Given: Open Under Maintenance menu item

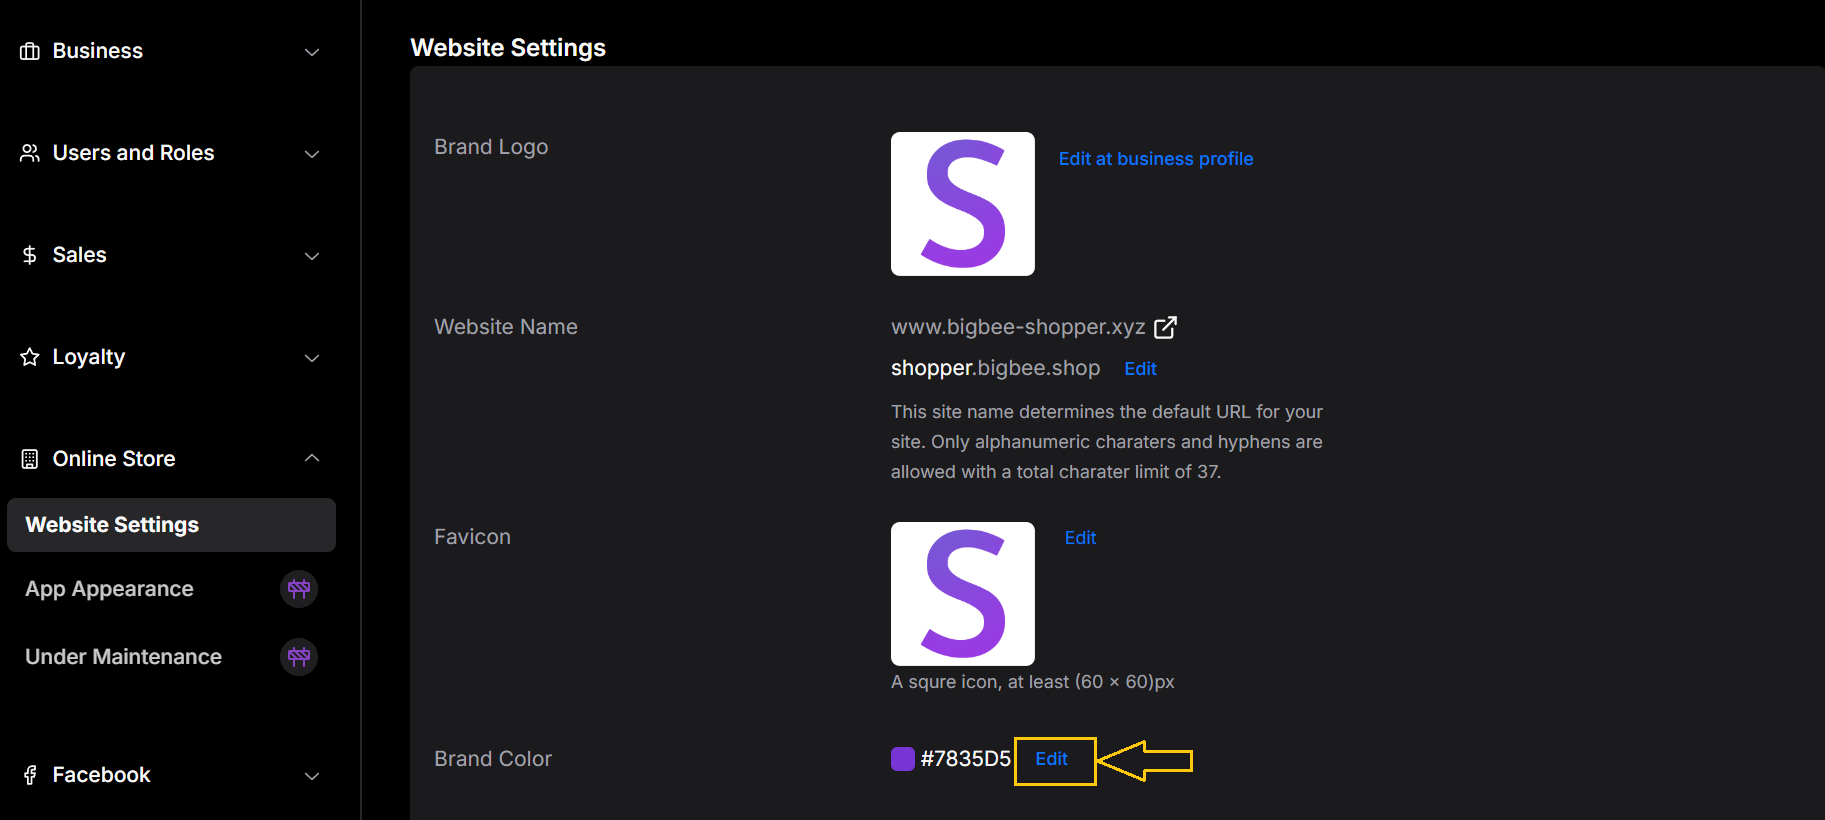Looking at the screenshot, I should pyautogui.click(x=123, y=657).
